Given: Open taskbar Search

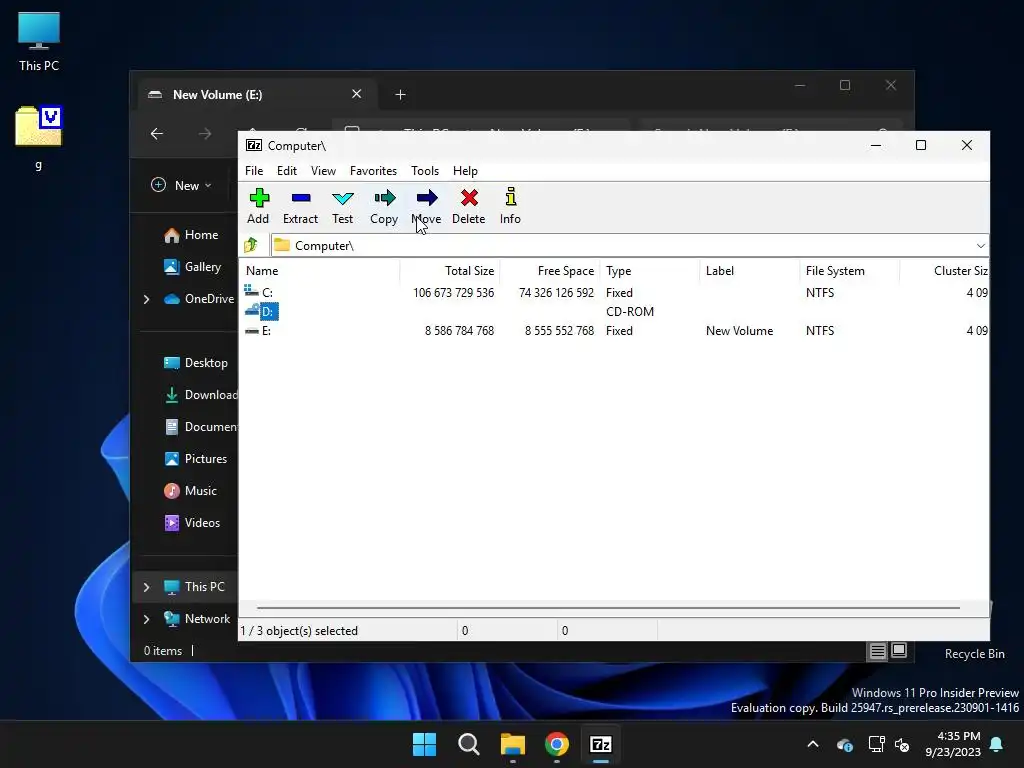Looking at the screenshot, I should click(x=468, y=744).
